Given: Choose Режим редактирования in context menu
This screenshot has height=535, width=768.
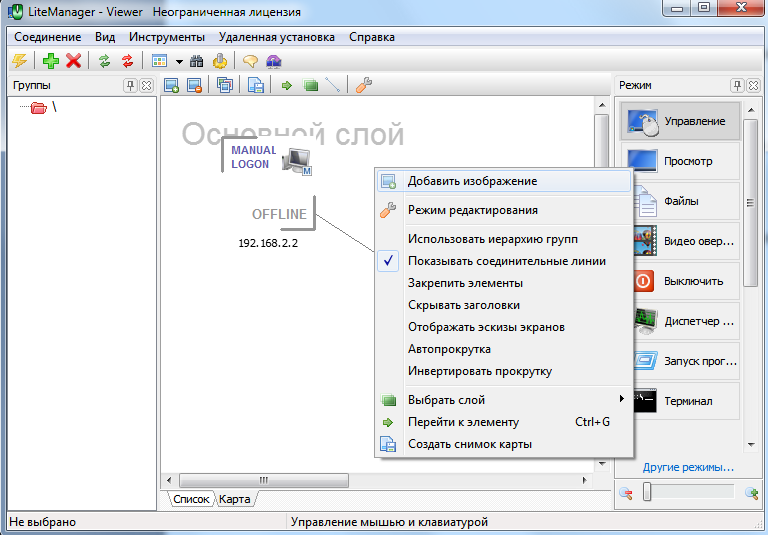Looking at the screenshot, I should point(504,210).
